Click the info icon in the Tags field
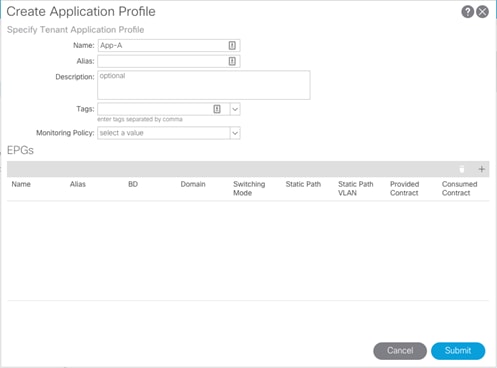 (x=217, y=109)
